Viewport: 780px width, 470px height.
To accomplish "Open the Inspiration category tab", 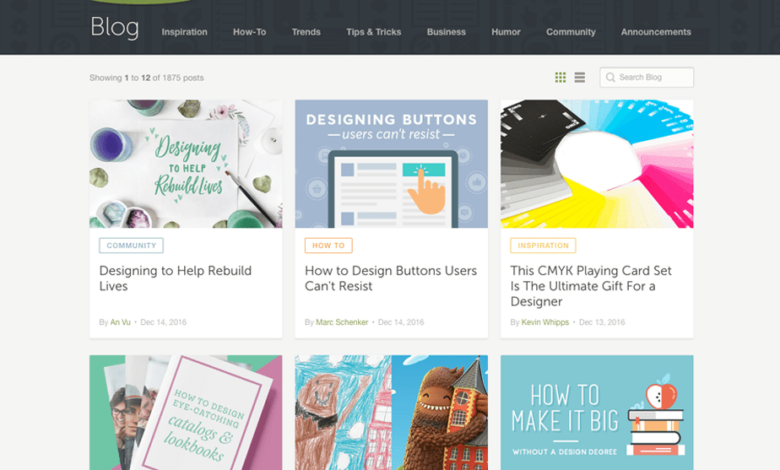I will [x=184, y=32].
